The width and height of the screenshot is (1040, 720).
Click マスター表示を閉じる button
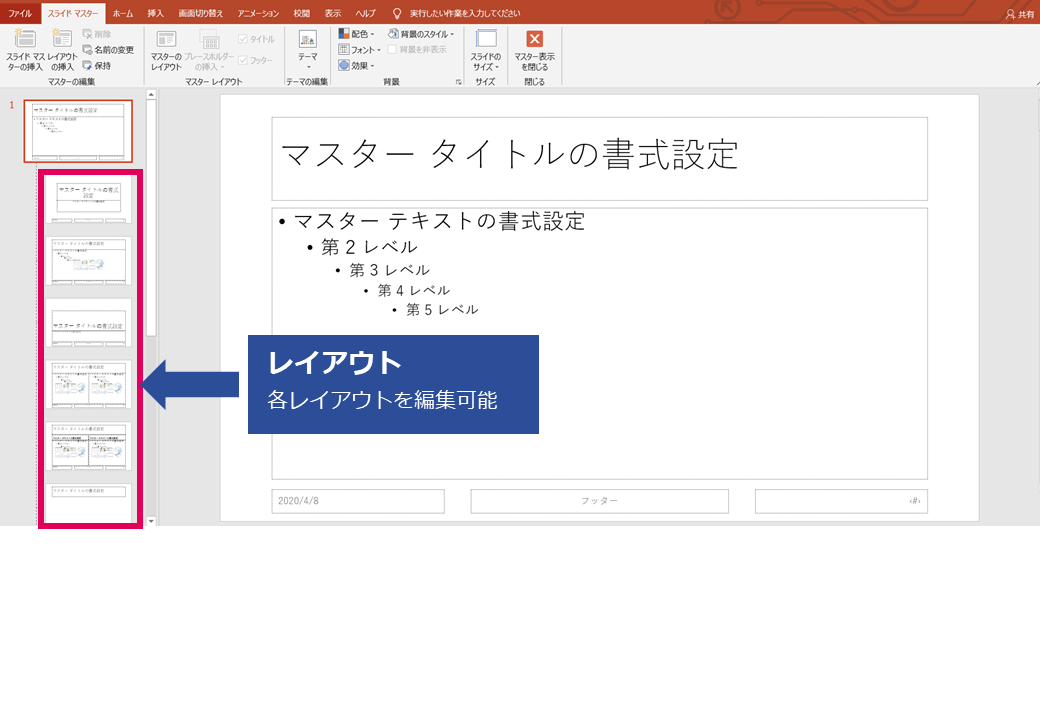(x=535, y=50)
